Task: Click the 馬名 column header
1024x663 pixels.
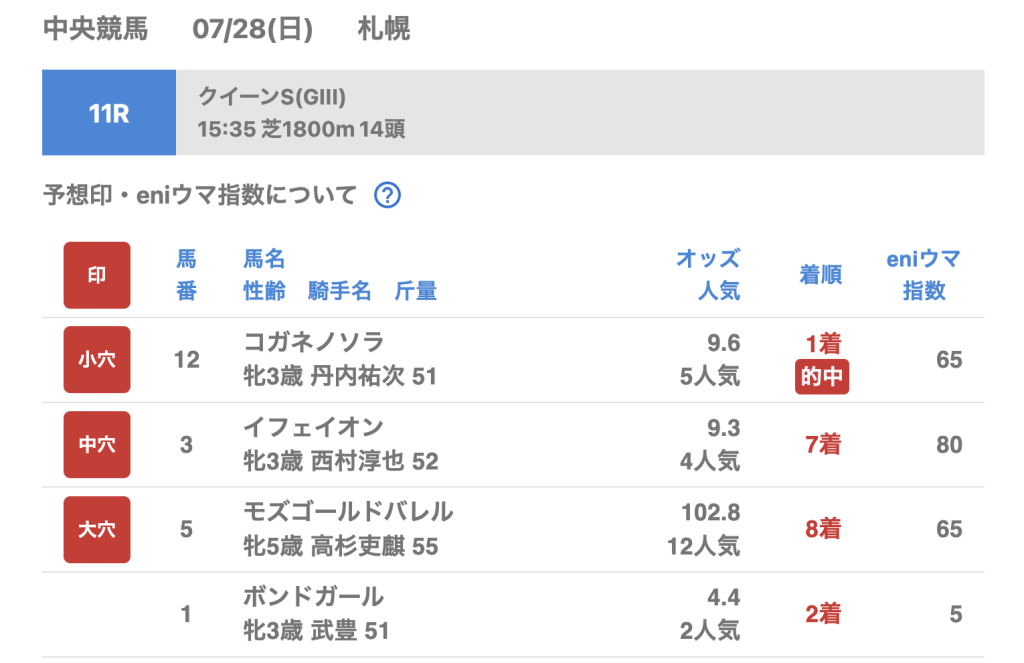Action: (264, 260)
